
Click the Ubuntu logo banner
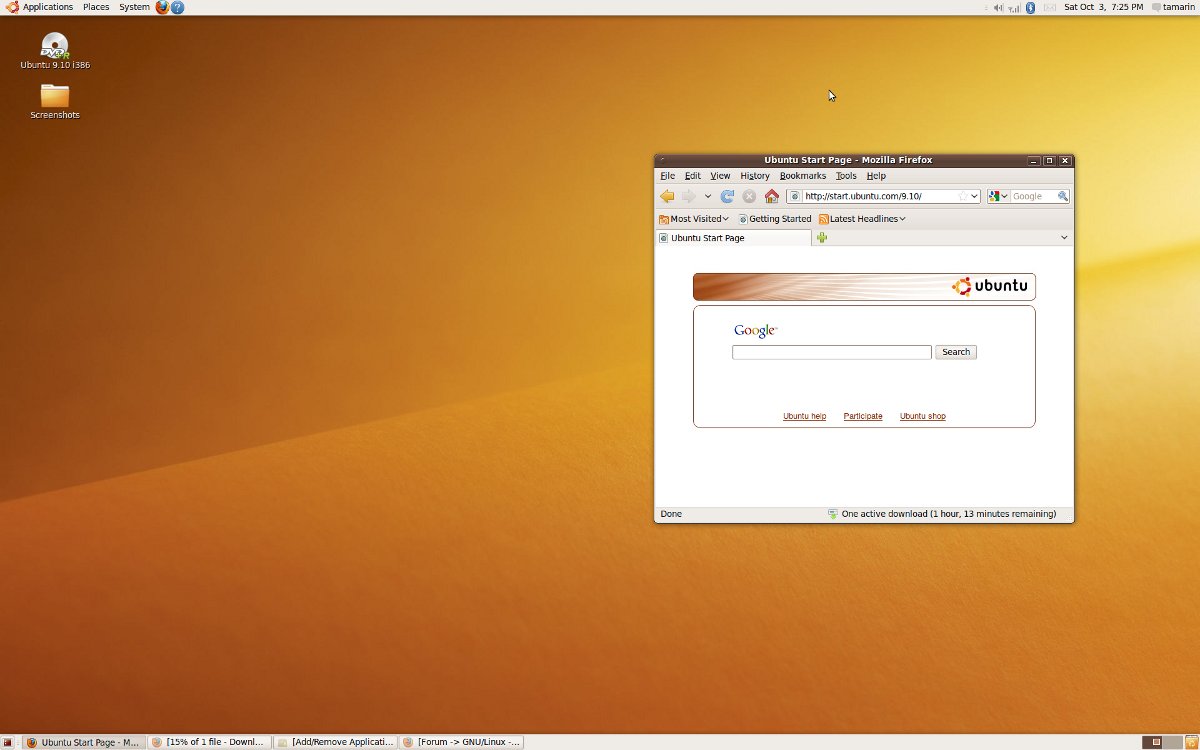tap(864, 287)
